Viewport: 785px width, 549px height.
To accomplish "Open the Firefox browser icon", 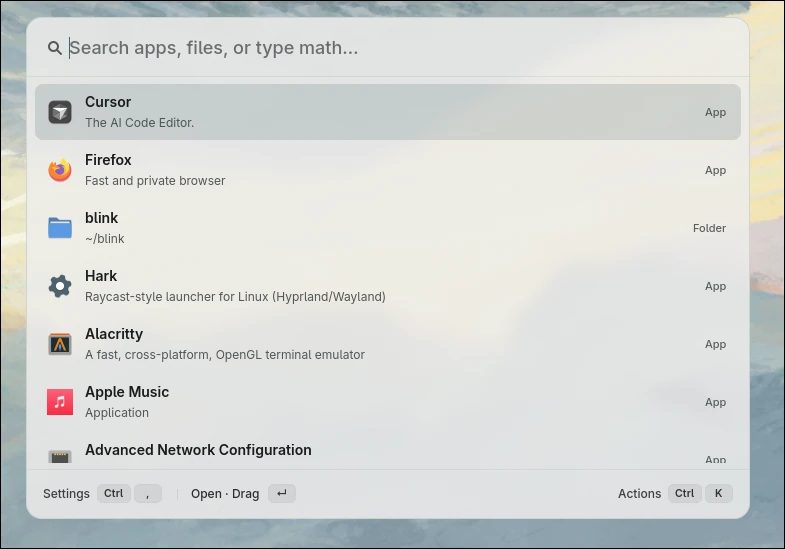I will pyautogui.click(x=60, y=170).
